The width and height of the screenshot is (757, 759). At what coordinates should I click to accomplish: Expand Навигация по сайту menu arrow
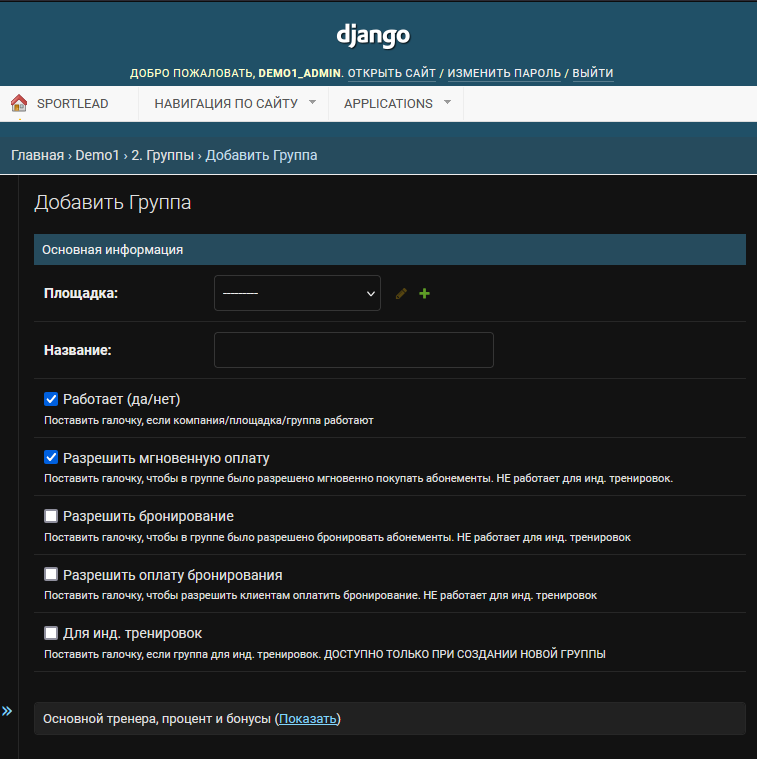[x=312, y=102]
